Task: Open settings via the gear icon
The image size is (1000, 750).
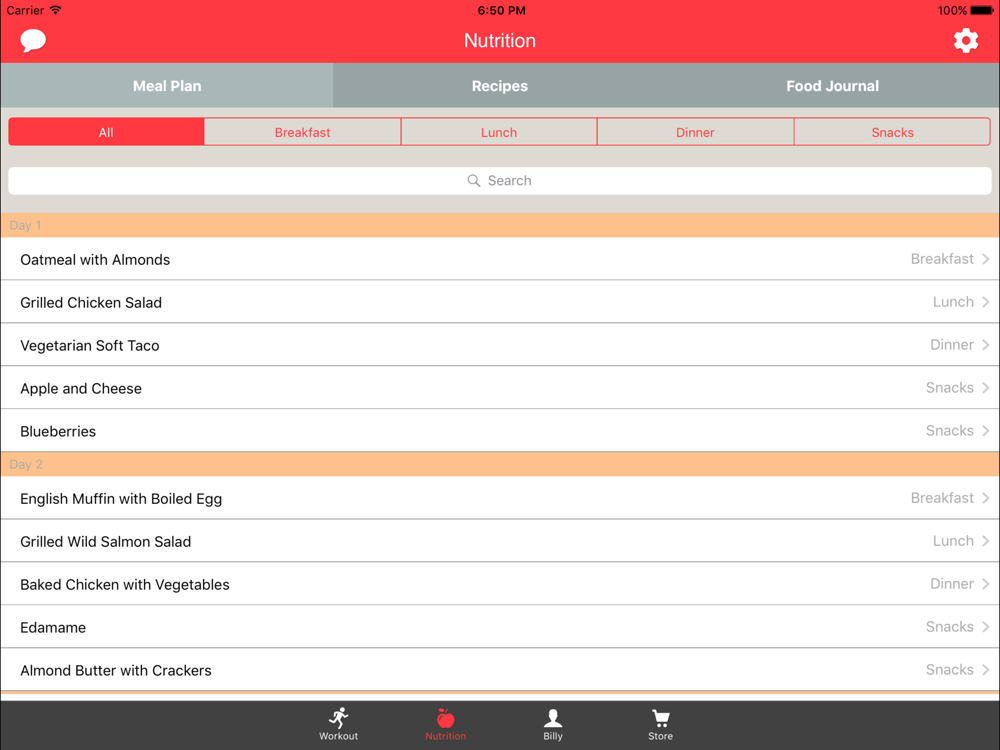Action: [966, 41]
